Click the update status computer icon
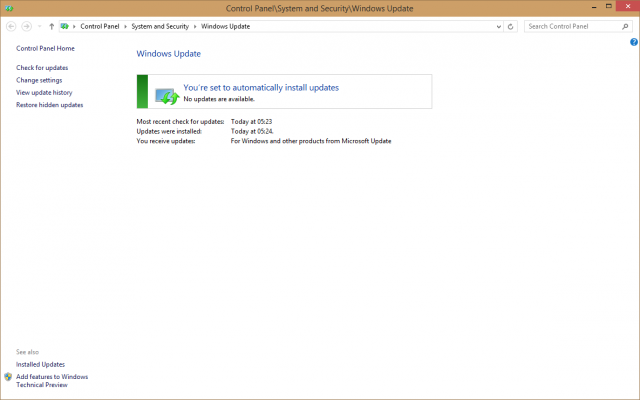This screenshot has width=640, height=400. 167,96
